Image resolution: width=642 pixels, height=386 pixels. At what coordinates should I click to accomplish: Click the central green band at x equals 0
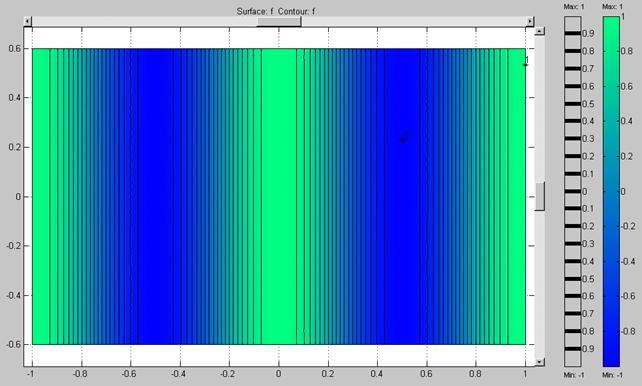click(279, 196)
